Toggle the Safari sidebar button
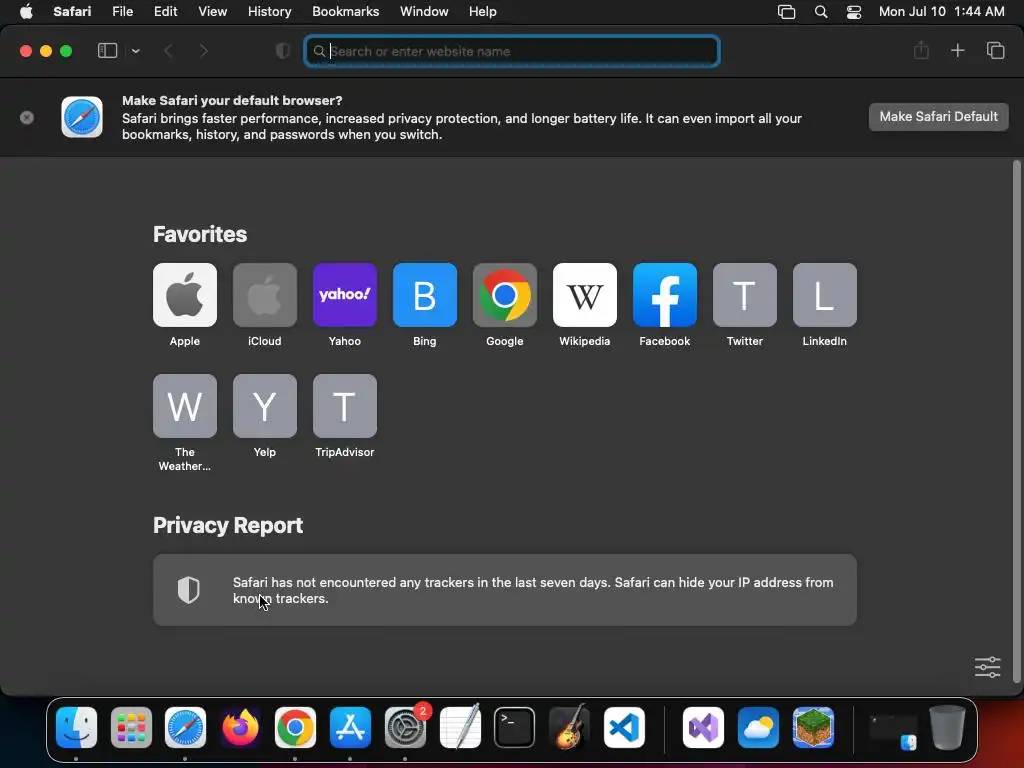This screenshot has height=768, width=1024. [107, 51]
